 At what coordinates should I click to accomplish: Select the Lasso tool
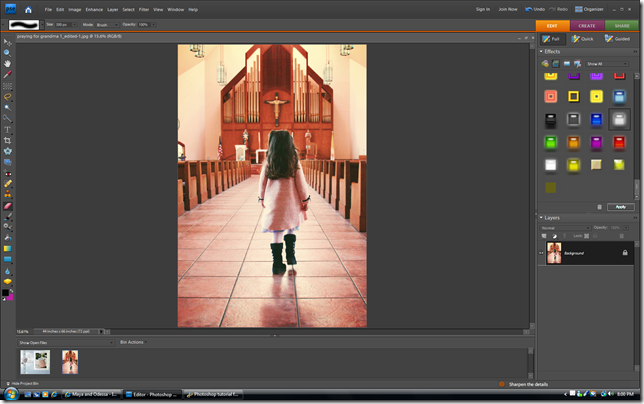7,97
